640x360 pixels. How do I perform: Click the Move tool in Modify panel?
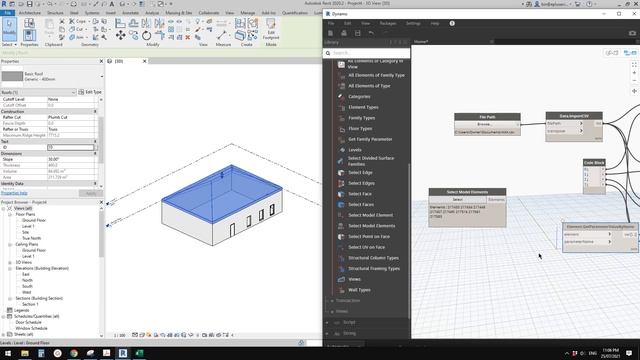pyautogui.click(x=120, y=36)
